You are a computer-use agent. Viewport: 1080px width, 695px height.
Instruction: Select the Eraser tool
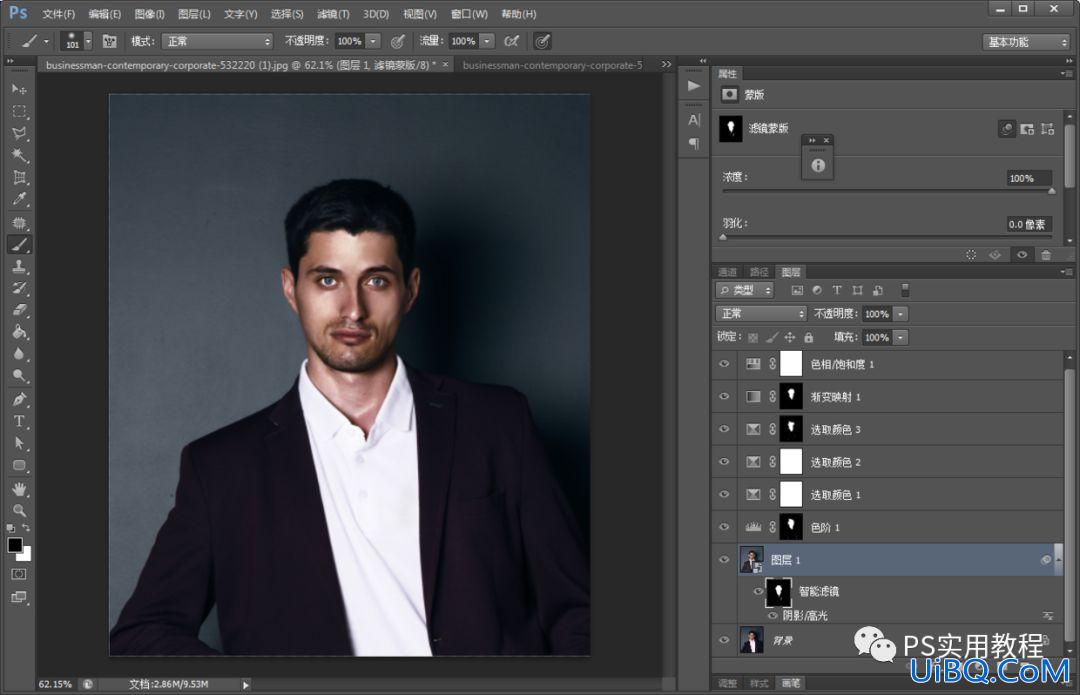[x=19, y=310]
